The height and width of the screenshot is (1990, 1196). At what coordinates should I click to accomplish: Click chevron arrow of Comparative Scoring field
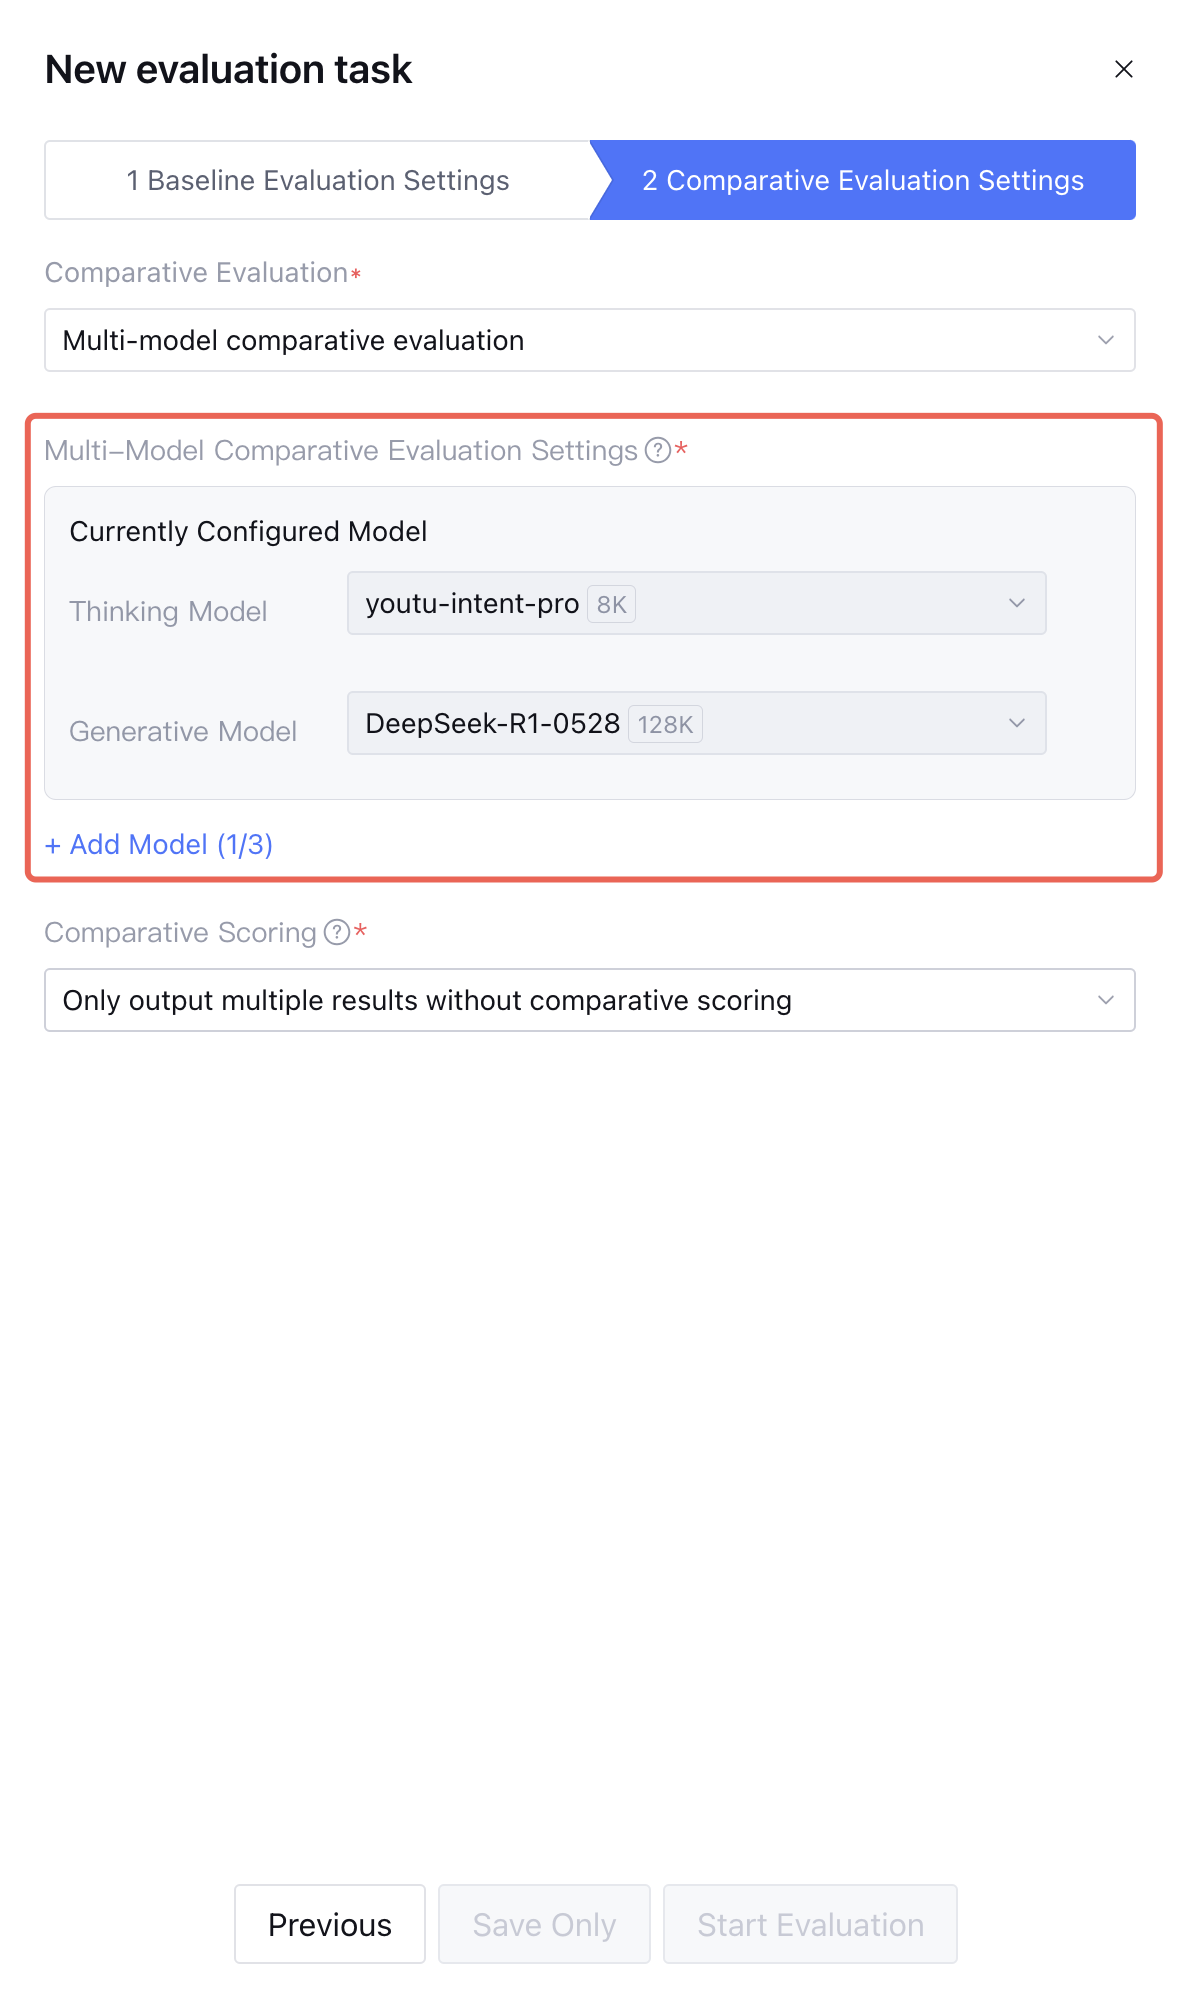[x=1105, y=1000]
